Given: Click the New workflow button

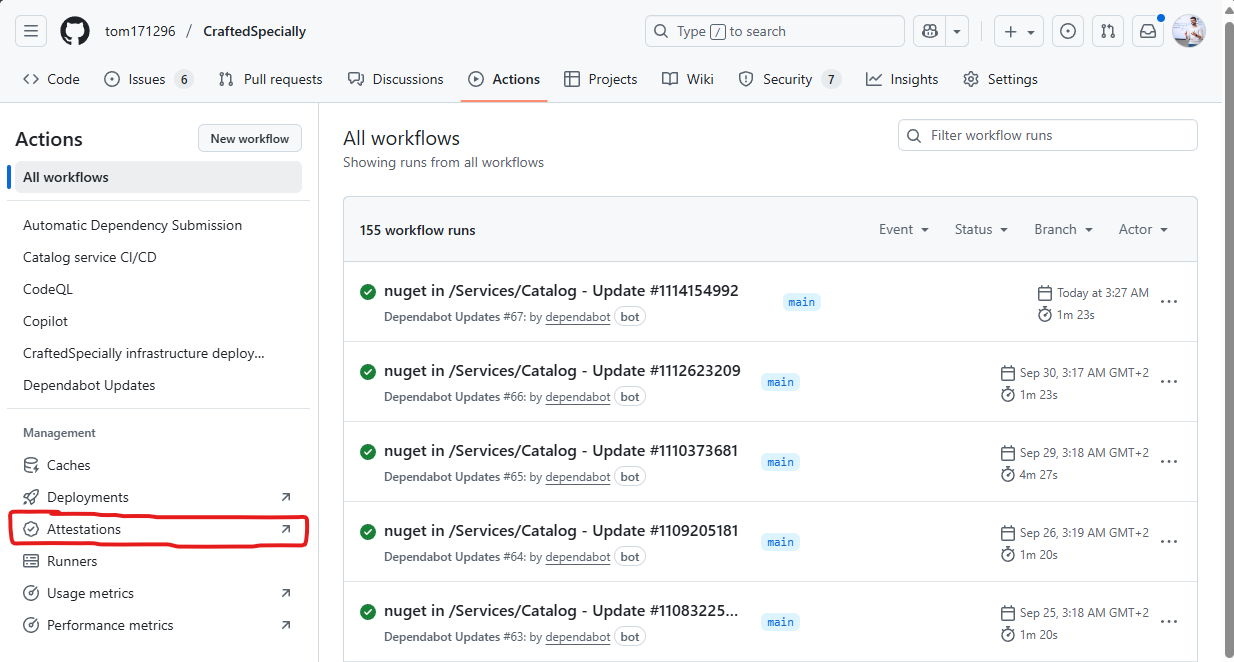Looking at the screenshot, I should (x=249, y=138).
